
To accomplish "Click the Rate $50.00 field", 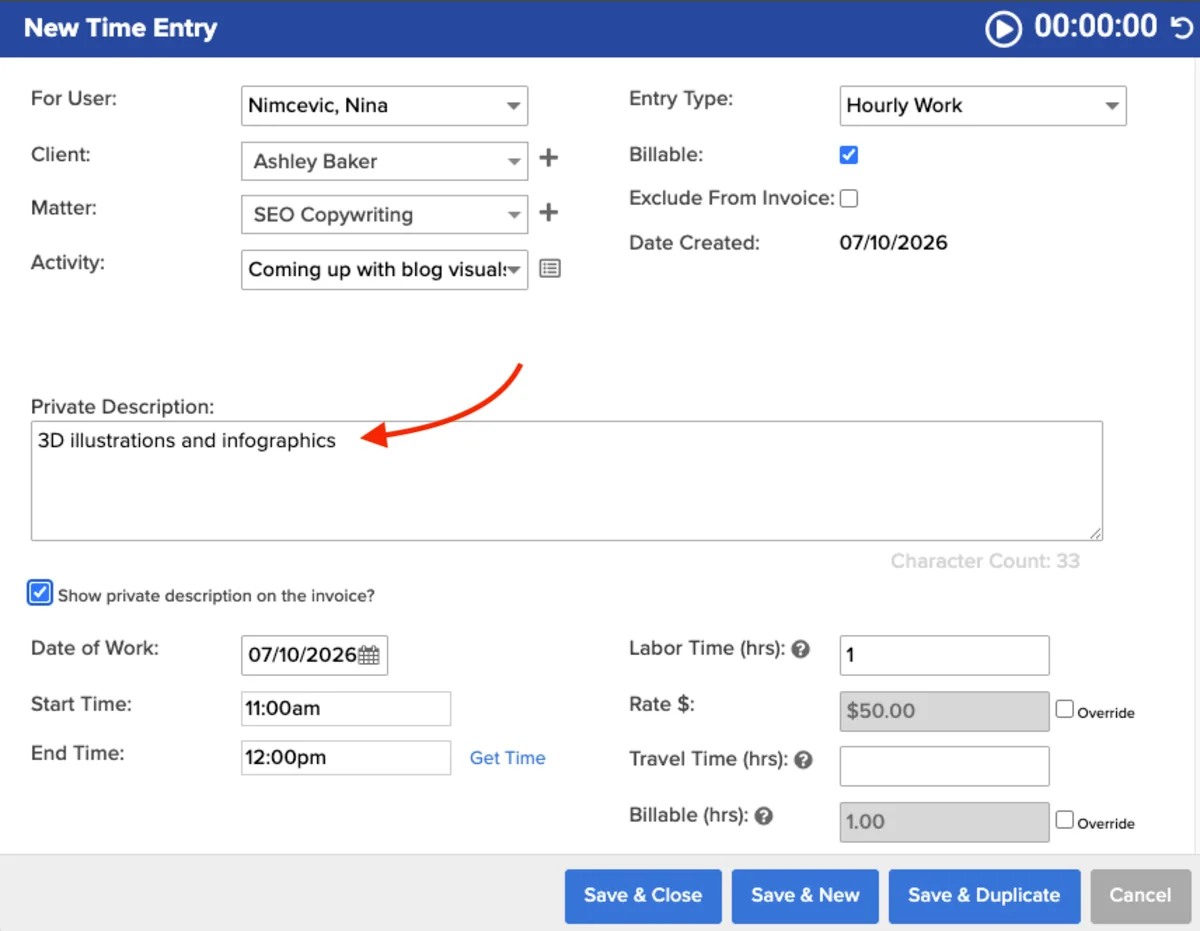I will click(x=945, y=711).
